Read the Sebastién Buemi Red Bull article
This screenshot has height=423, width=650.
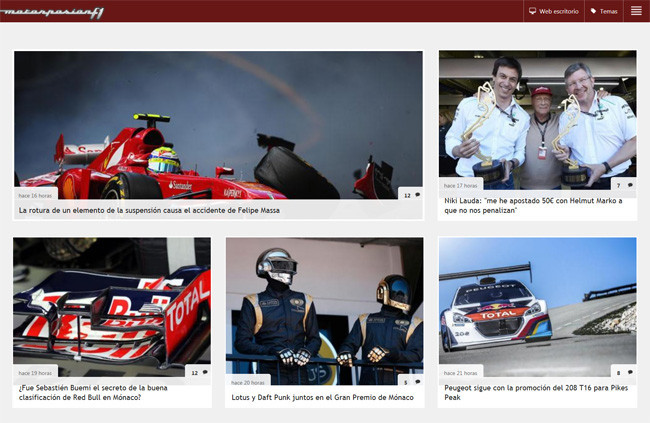pos(93,392)
